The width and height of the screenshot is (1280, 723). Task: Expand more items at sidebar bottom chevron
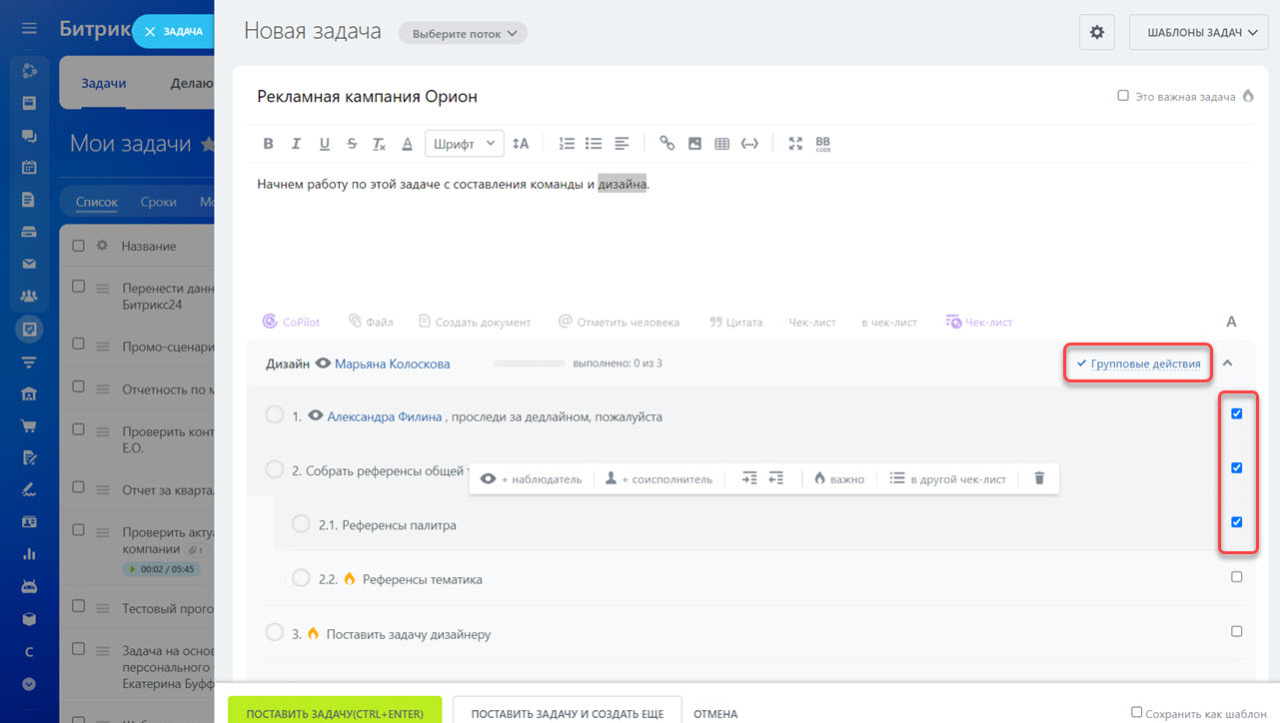pos(29,684)
